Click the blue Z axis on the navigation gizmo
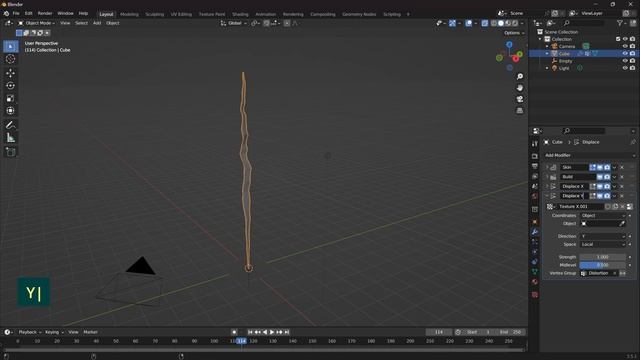The height and width of the screenshot is (360, 640). [x=509, y=44]
